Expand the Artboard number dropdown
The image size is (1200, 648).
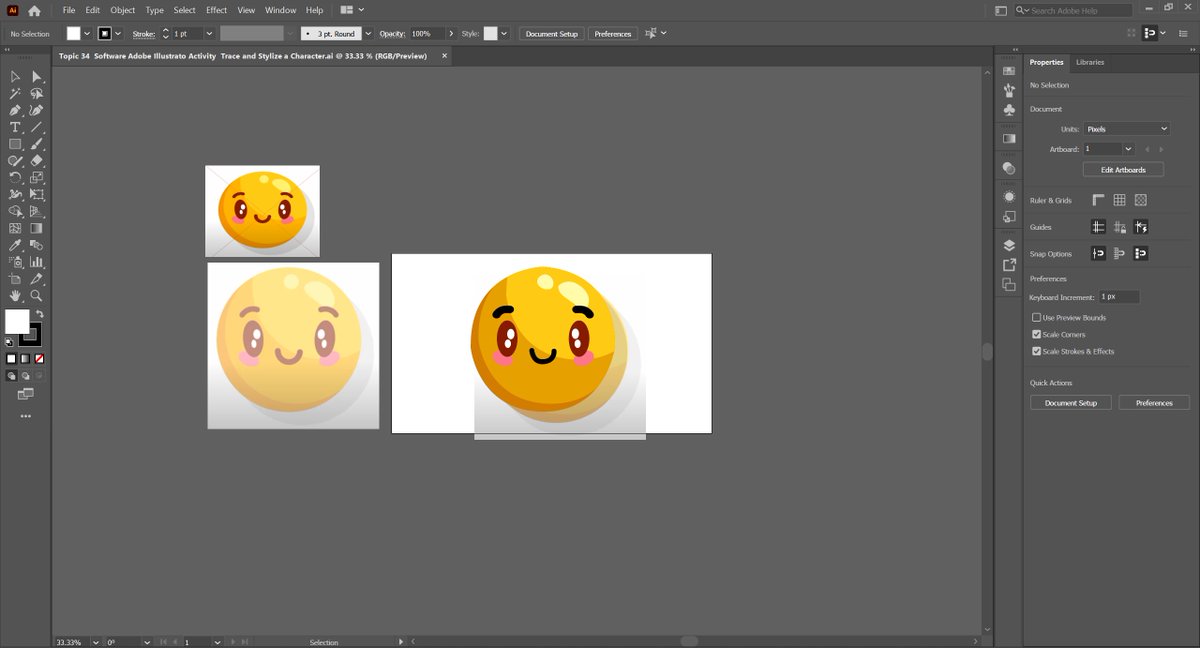[1128, 149]
